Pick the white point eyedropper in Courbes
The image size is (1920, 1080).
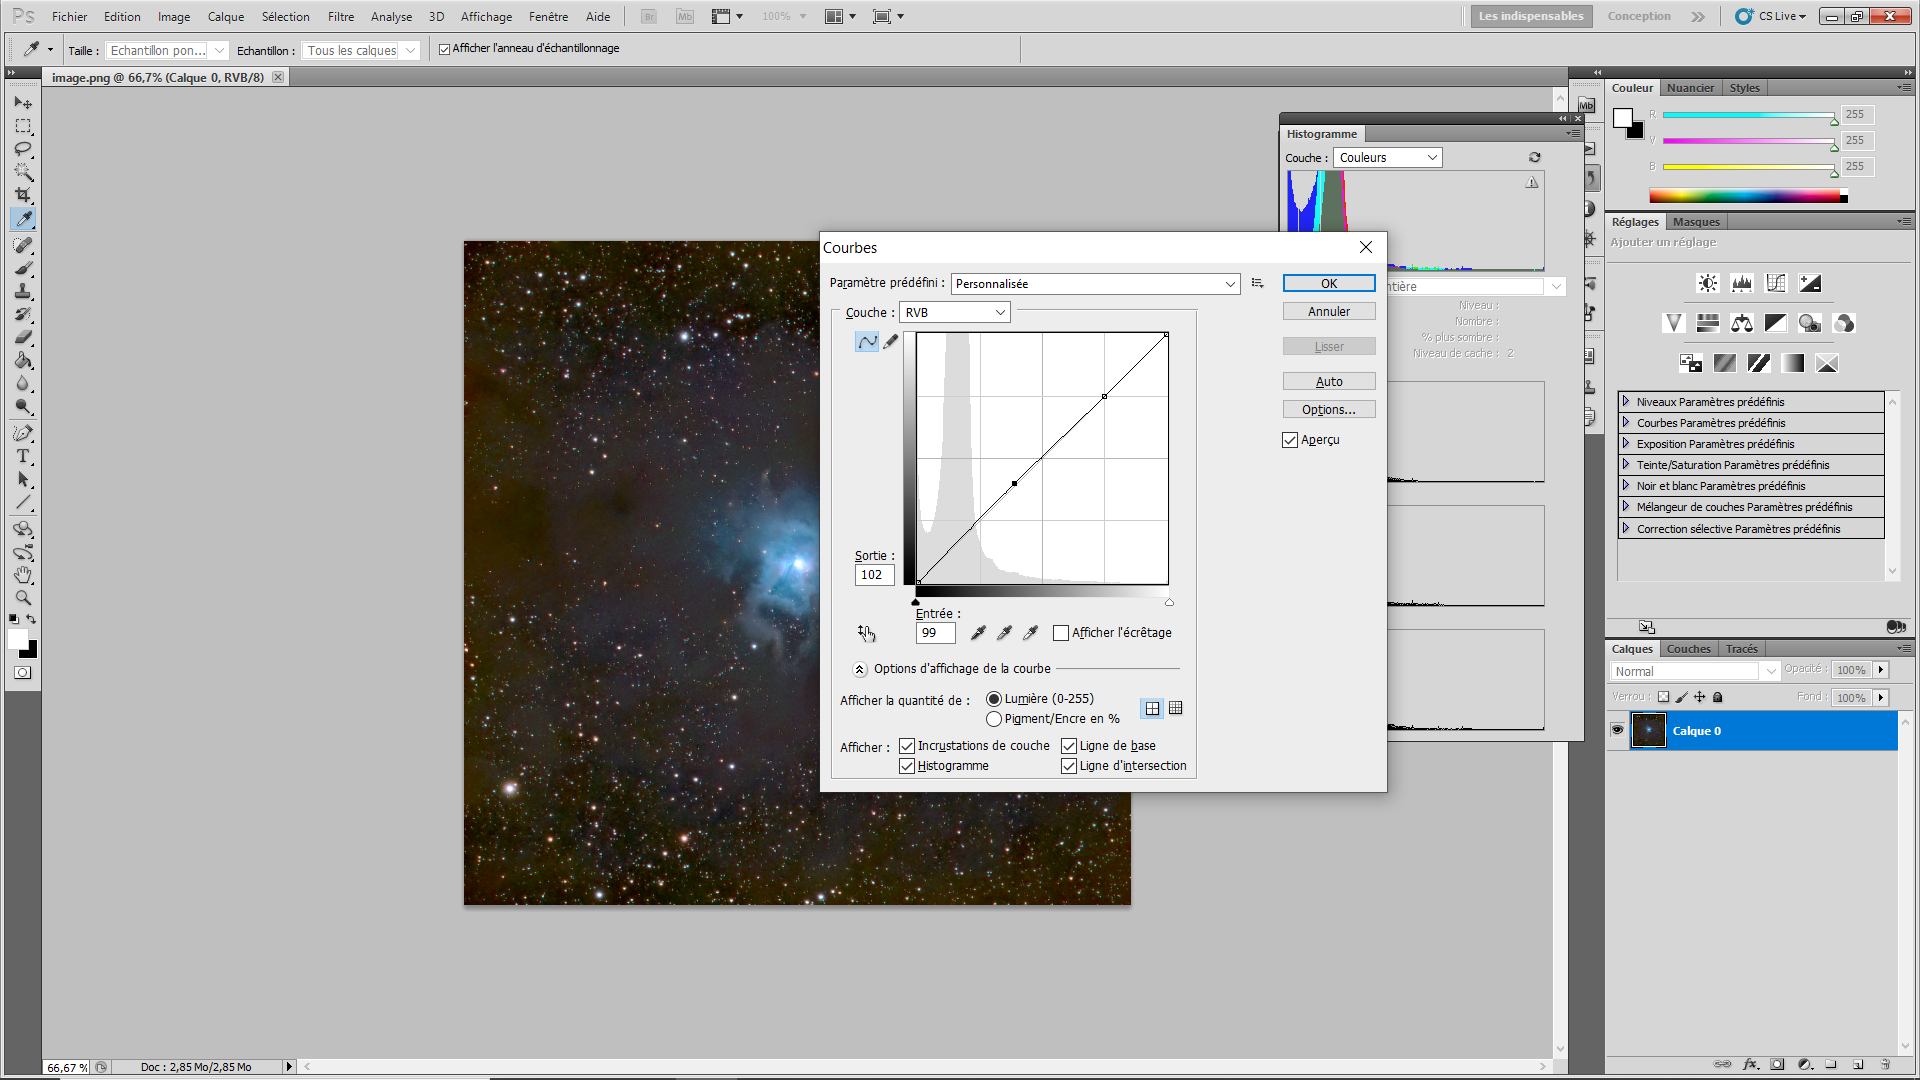pyautogui.click(x=1030, y=633)
